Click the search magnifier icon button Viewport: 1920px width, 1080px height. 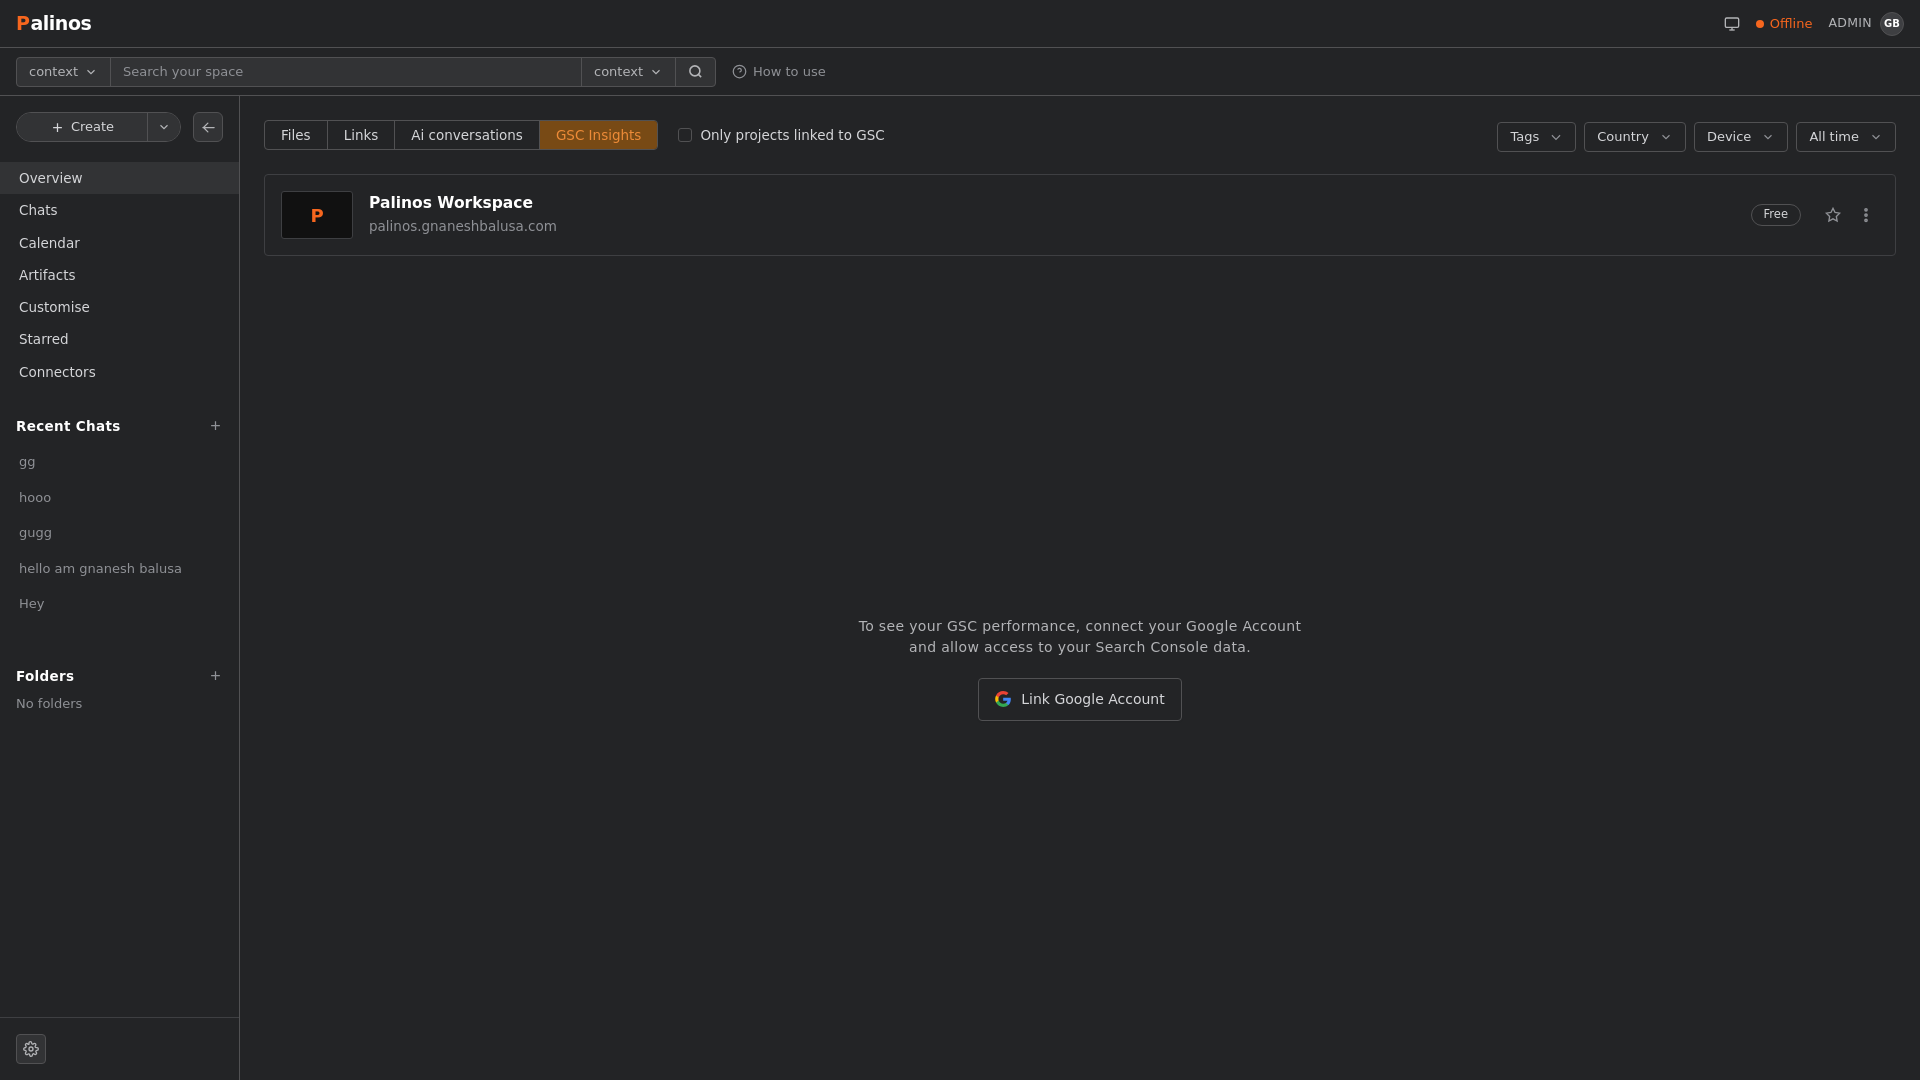click(695, 72)
